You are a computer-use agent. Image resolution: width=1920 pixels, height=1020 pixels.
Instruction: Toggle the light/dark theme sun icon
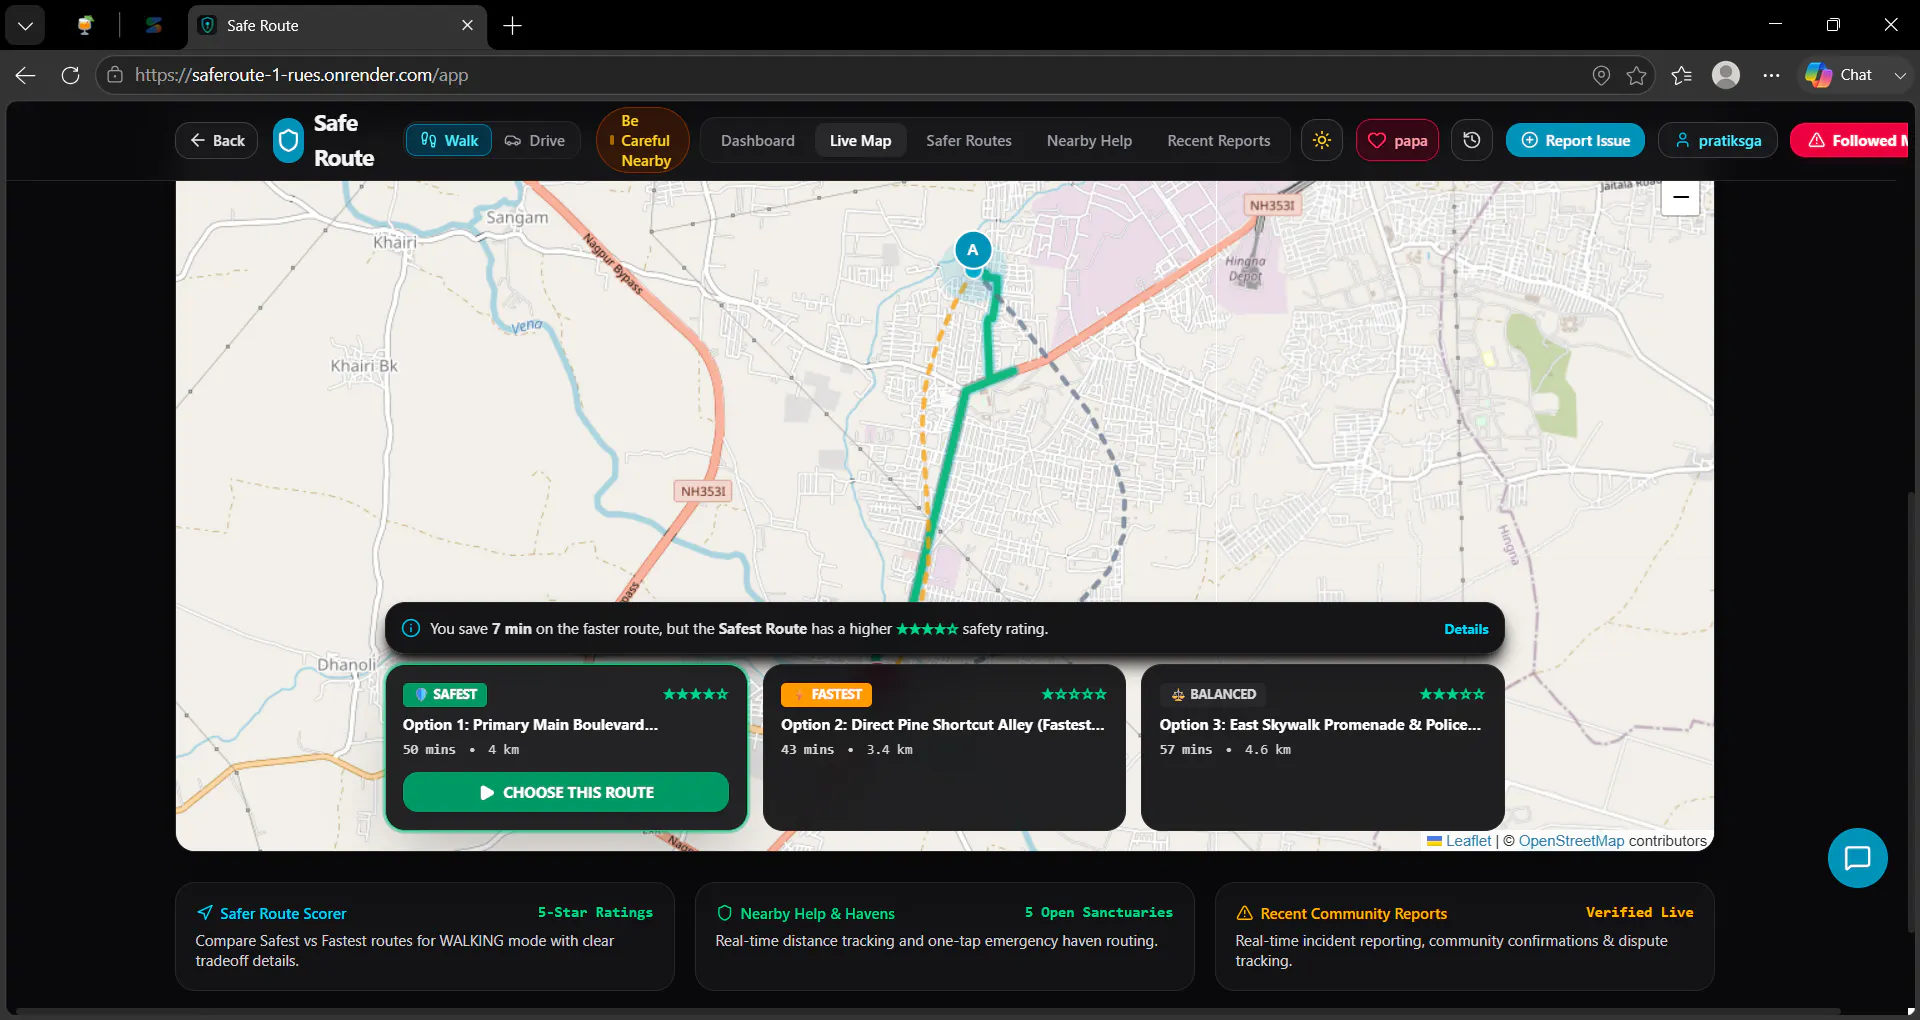pyautogui.click(x=1322, y=140)
